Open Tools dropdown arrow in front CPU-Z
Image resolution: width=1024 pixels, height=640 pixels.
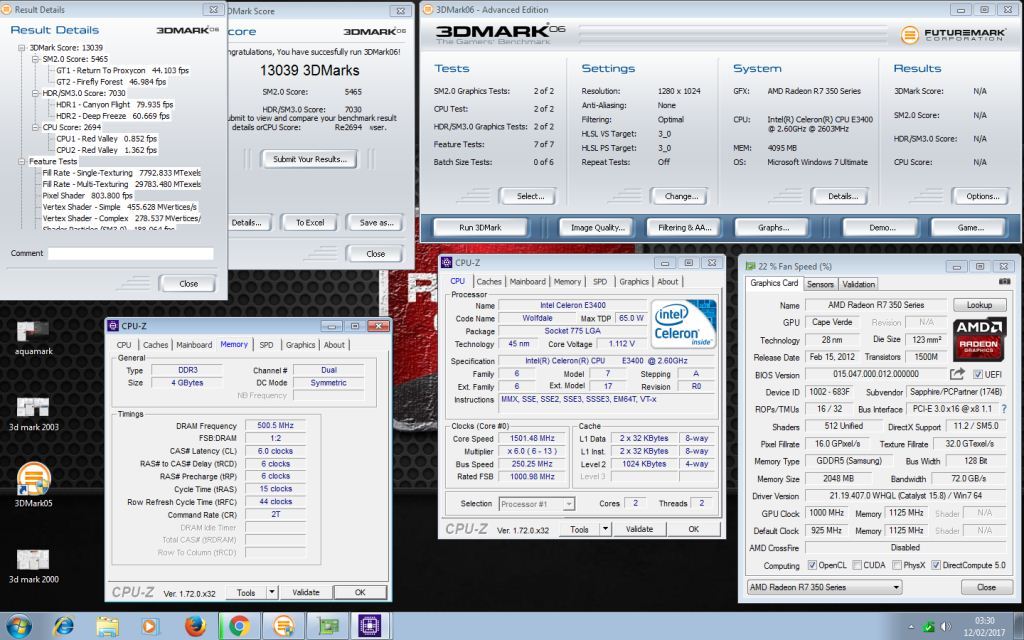[x=605, y=529]
